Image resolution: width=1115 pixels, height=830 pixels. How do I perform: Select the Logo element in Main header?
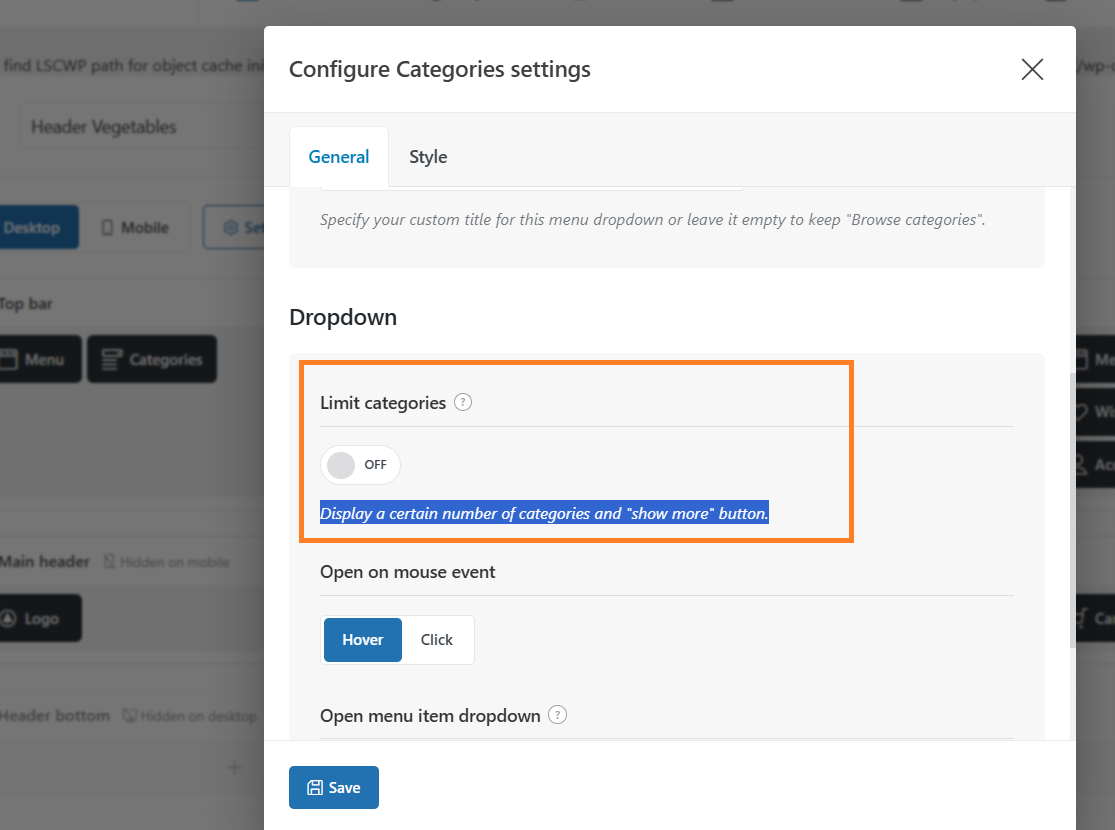coord(39,618)
